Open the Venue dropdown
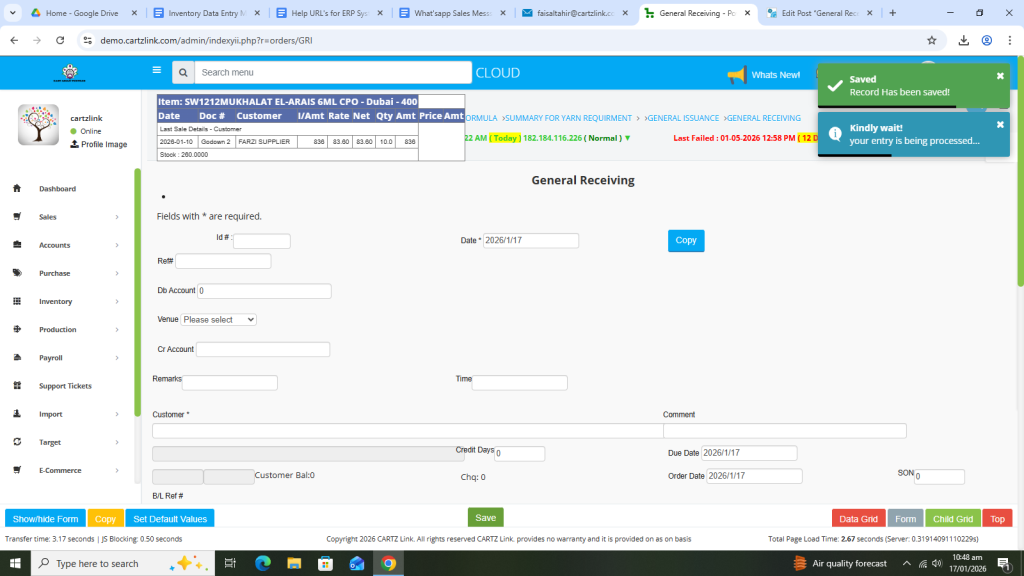1024x576 pixels. tap(219, 320)
